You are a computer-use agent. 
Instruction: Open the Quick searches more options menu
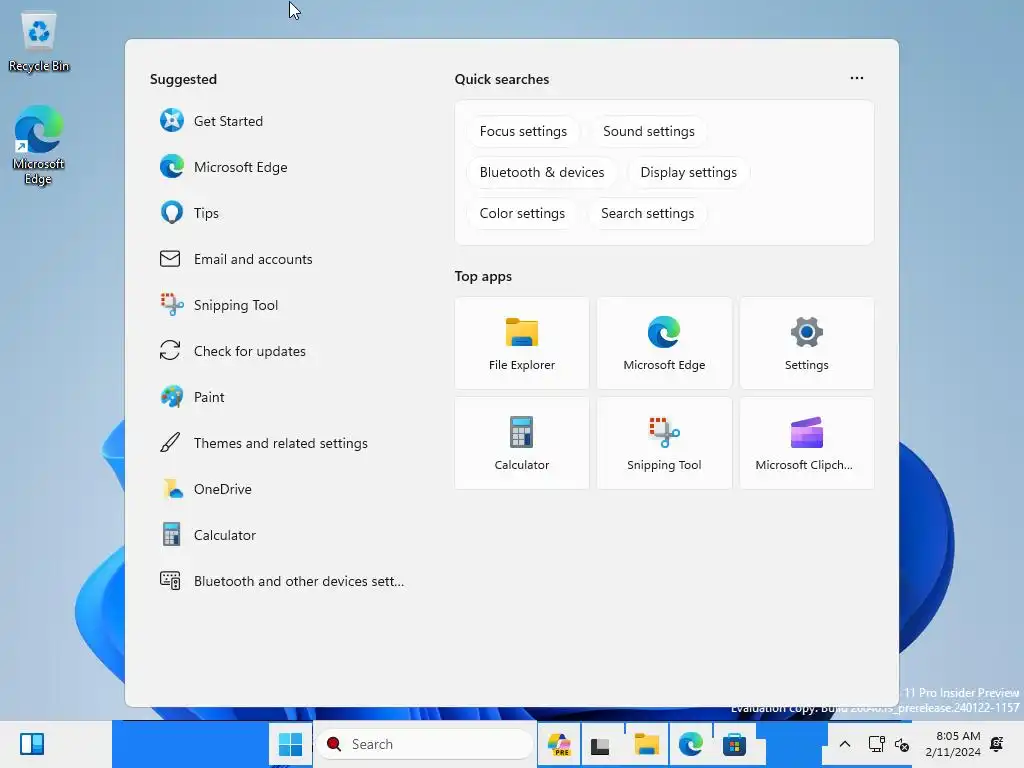857,78
